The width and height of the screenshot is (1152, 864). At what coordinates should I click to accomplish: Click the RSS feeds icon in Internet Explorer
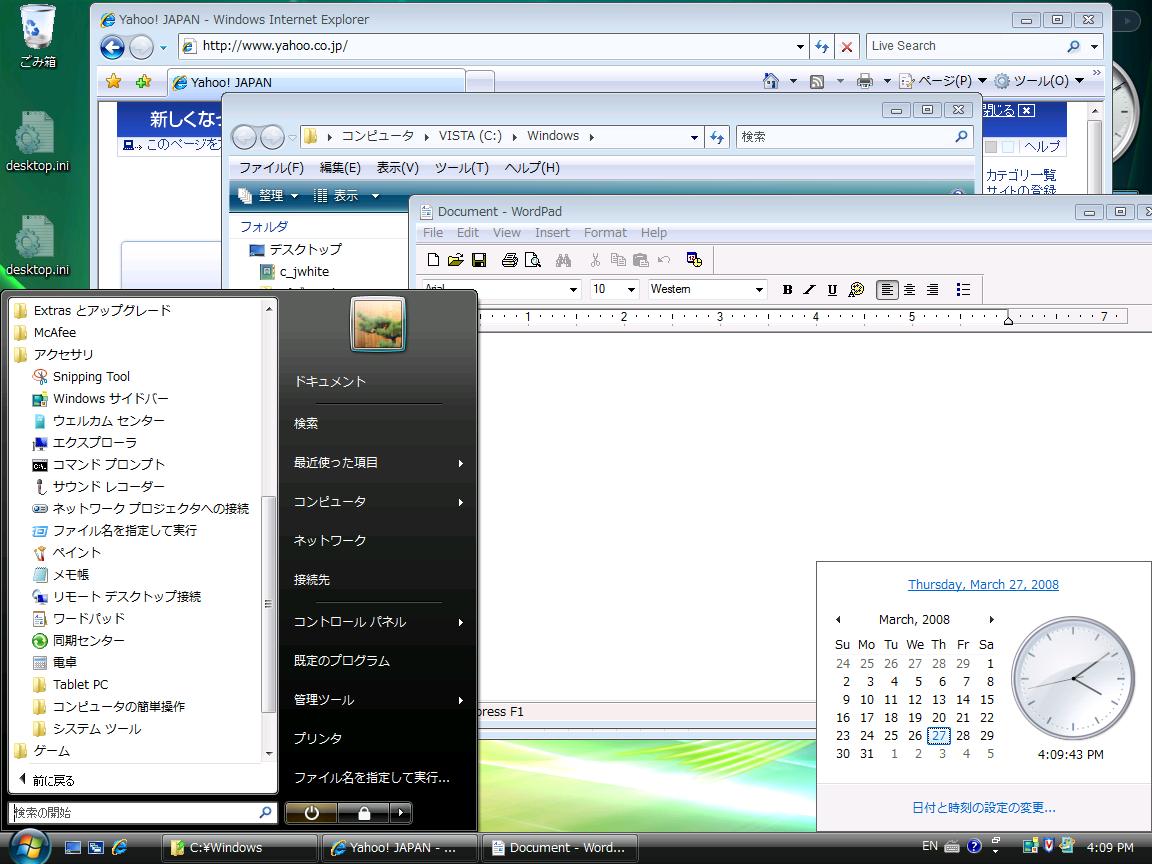pyautogui.click(x=816, y=82)
